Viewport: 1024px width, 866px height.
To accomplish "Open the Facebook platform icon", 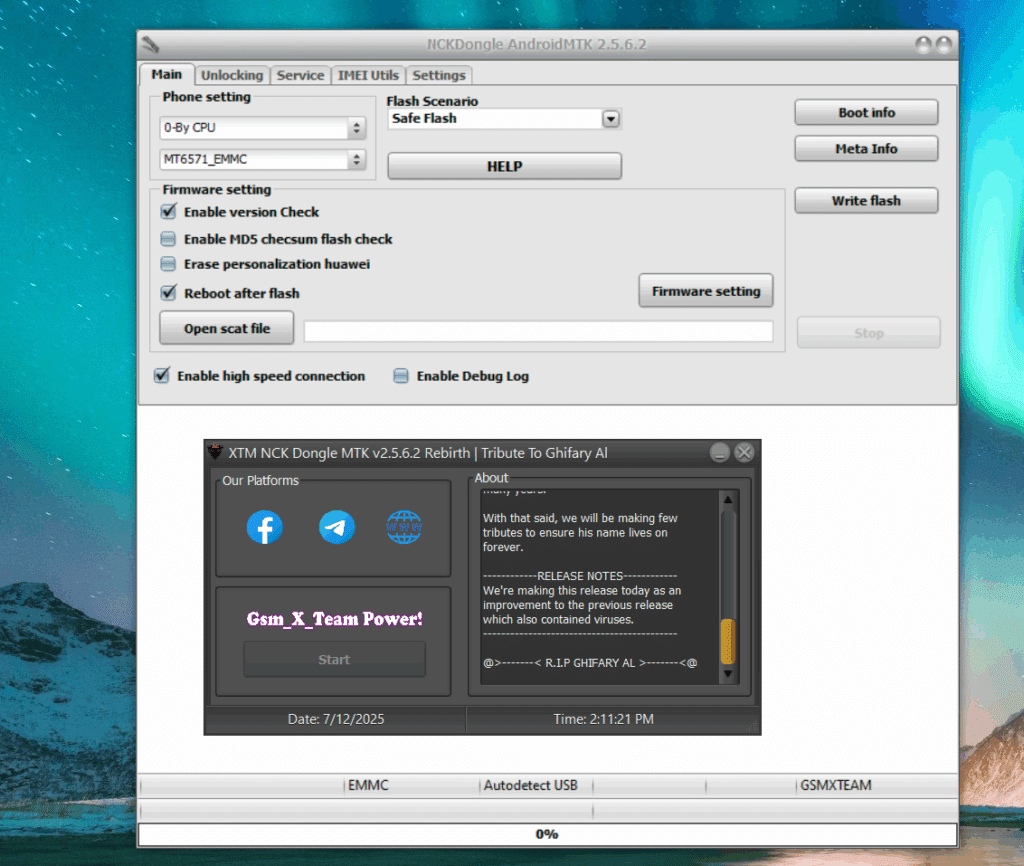I will pos(265,527).
